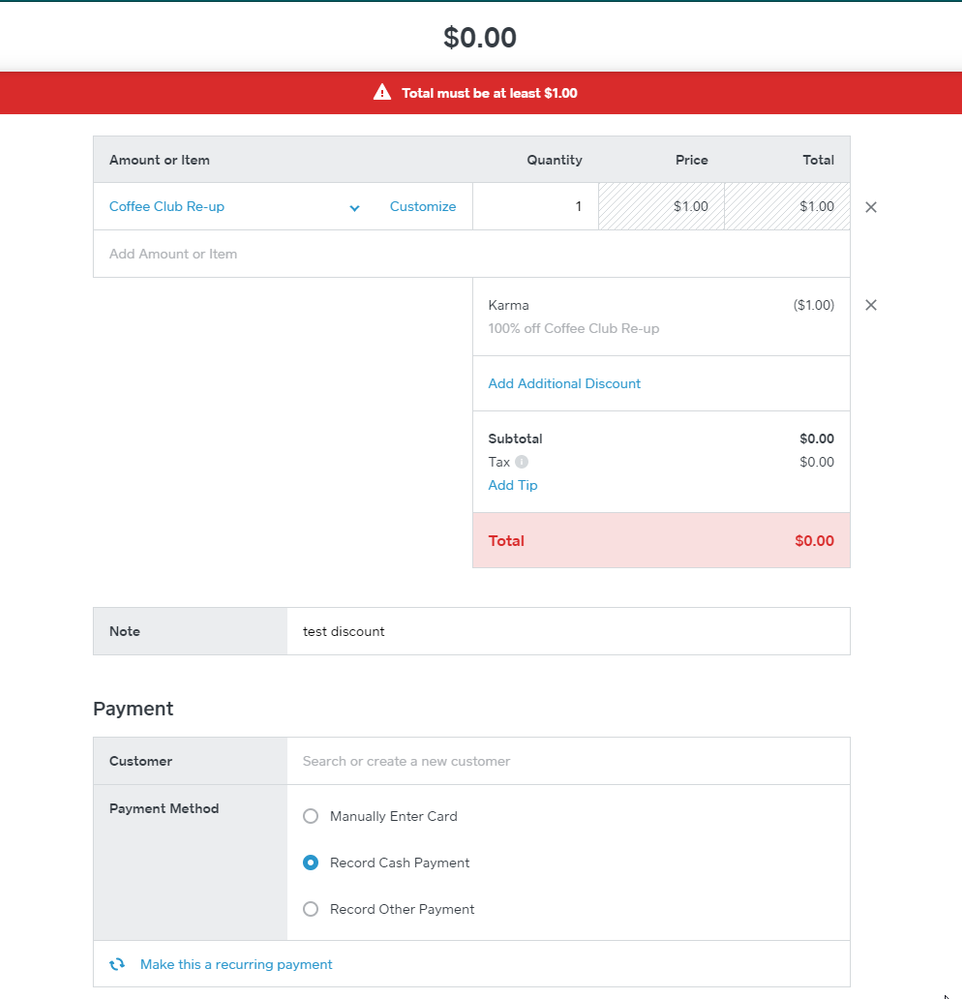Click the item Price field showing $1.00

coord(661,207)
